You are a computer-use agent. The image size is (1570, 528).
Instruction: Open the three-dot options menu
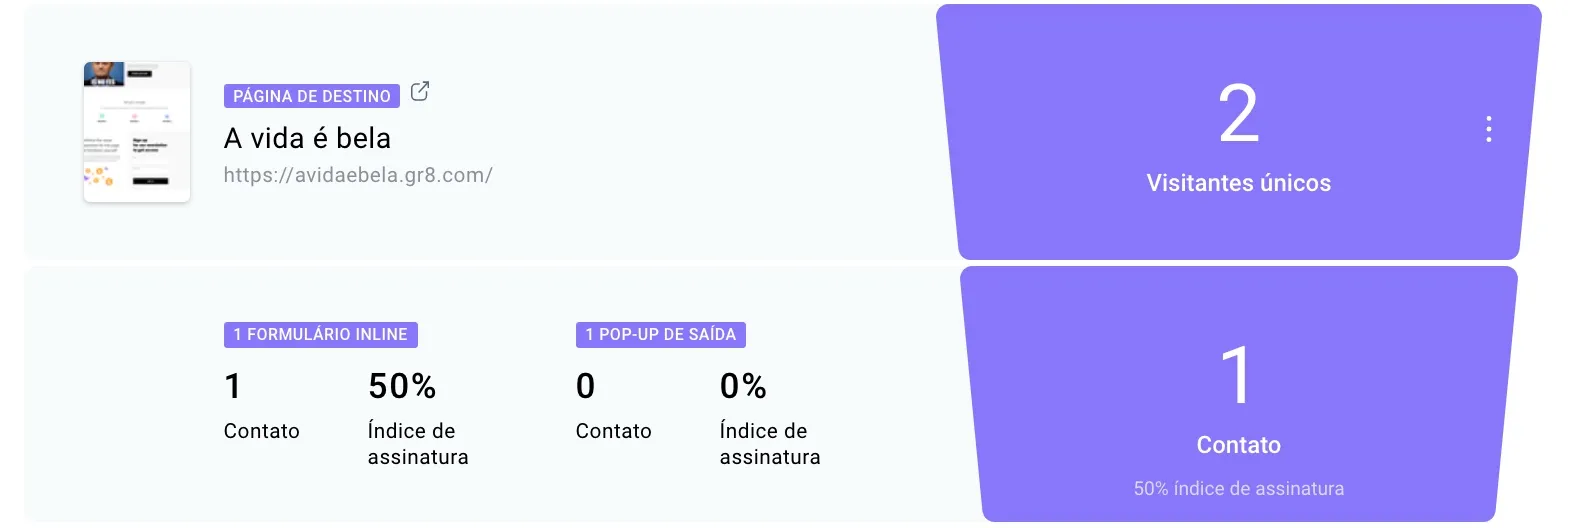(1489, 129)
